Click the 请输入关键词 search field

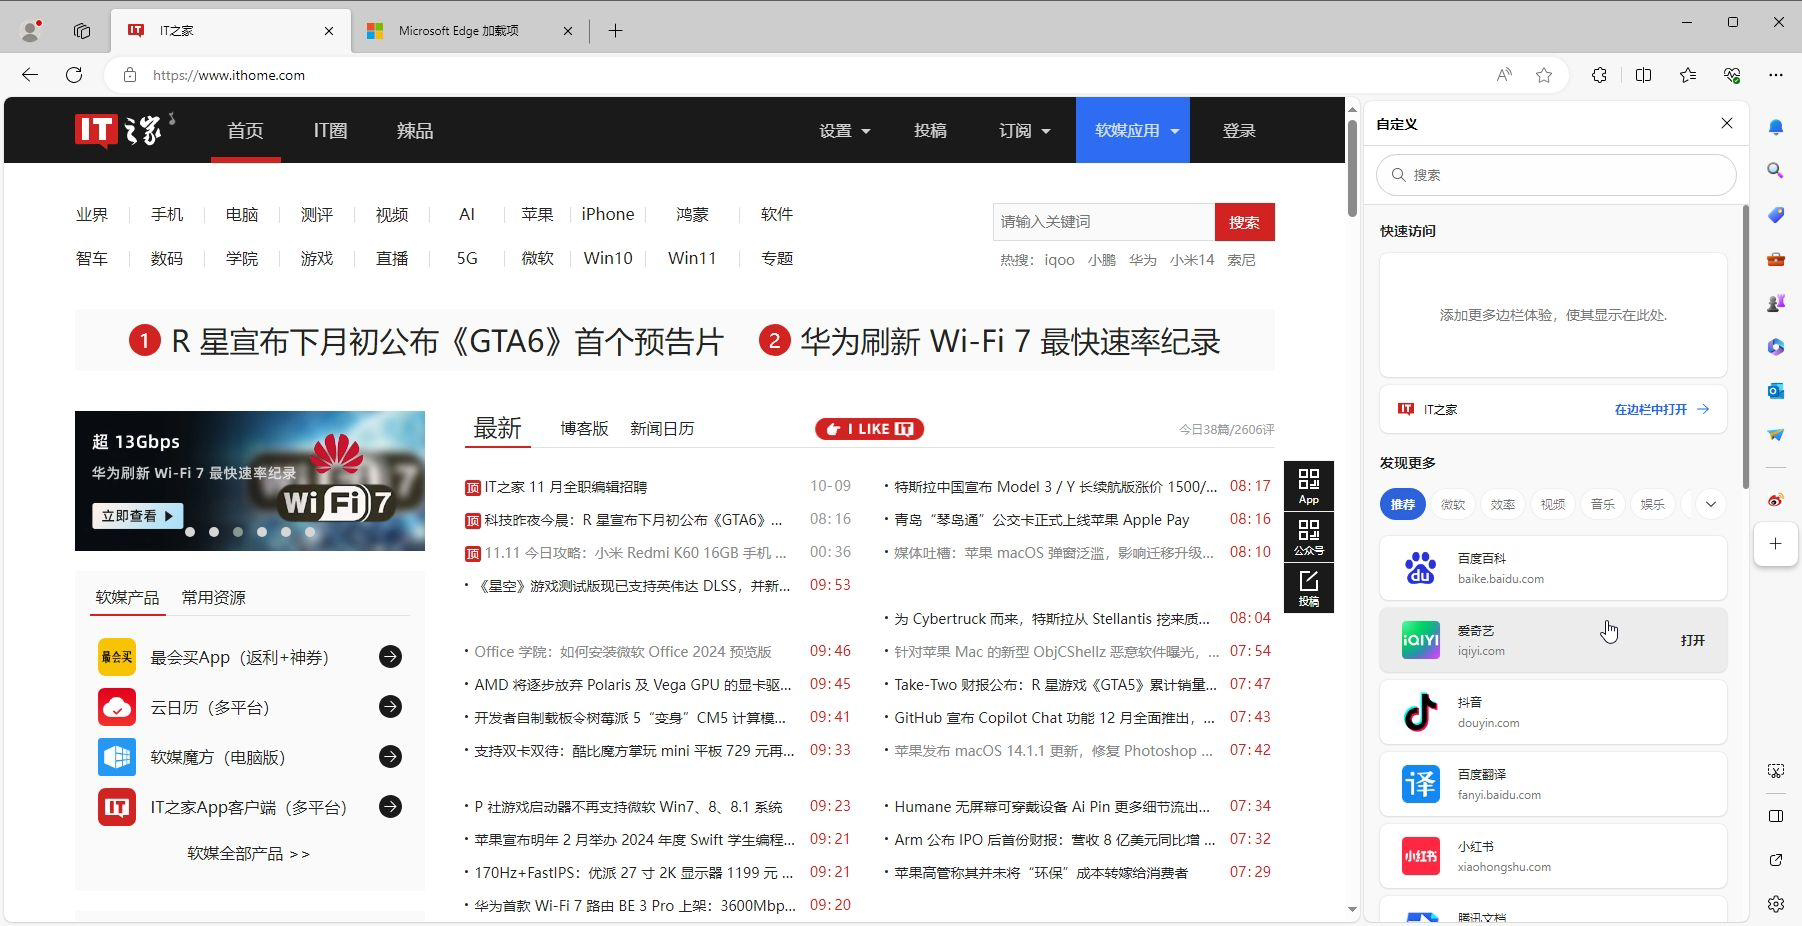click(1104, 222)
